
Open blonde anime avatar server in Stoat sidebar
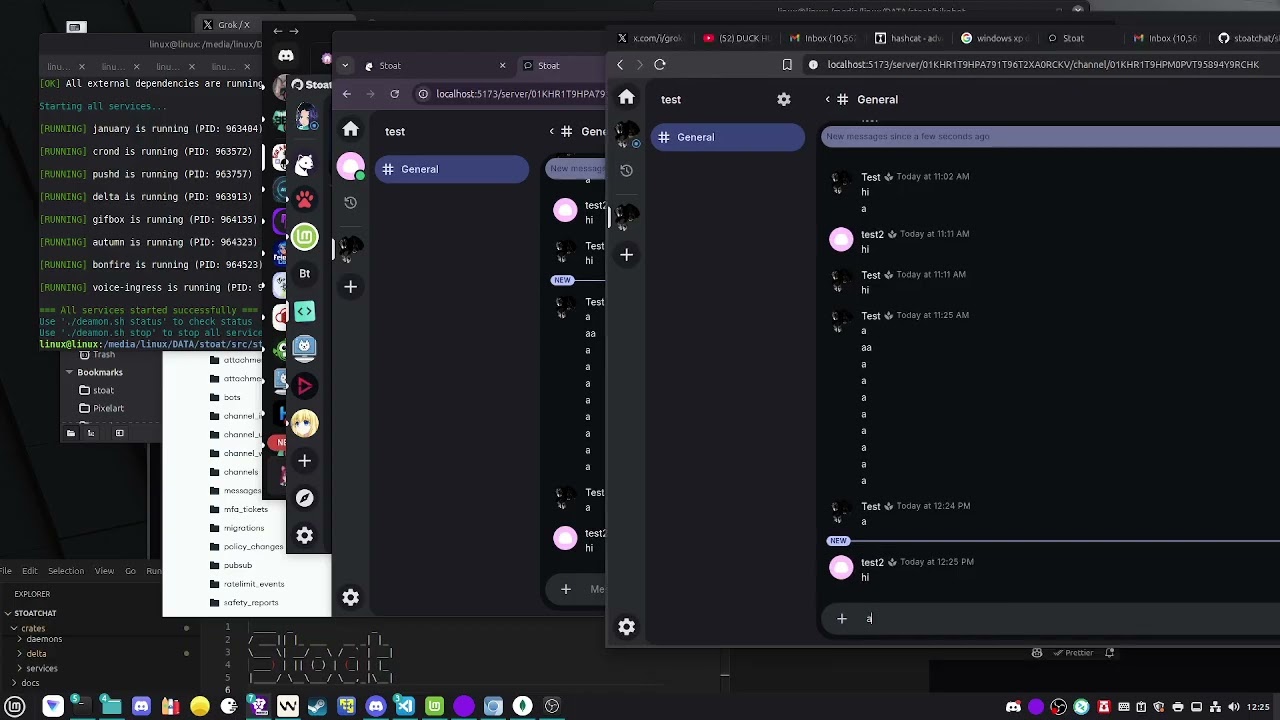tap(304, 423)
